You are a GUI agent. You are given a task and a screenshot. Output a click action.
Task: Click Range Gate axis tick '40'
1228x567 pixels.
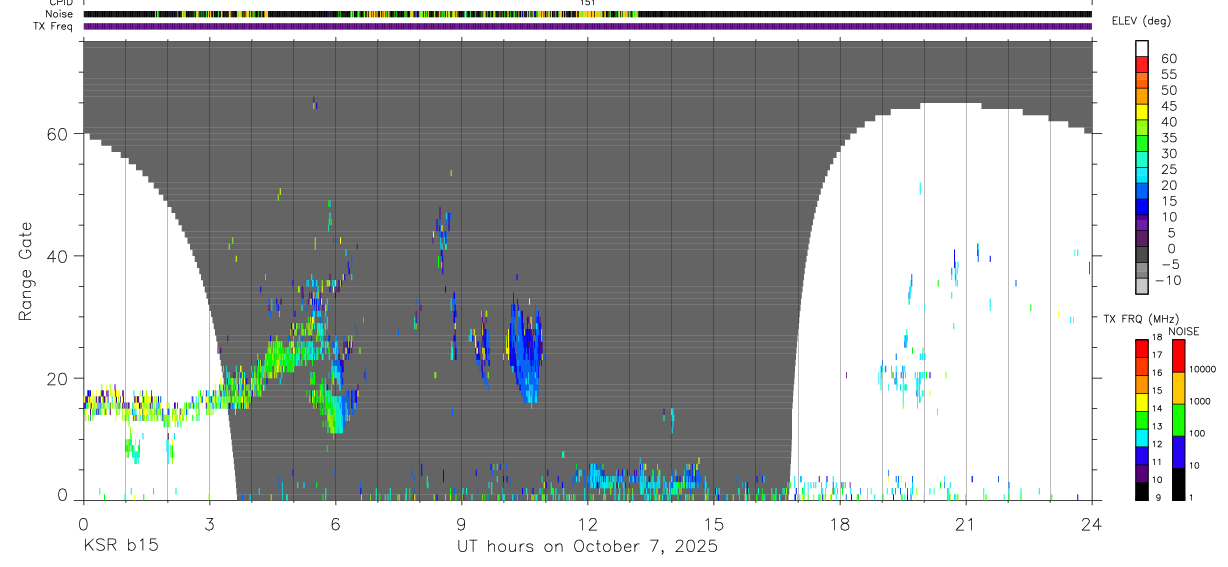point(57,256)
